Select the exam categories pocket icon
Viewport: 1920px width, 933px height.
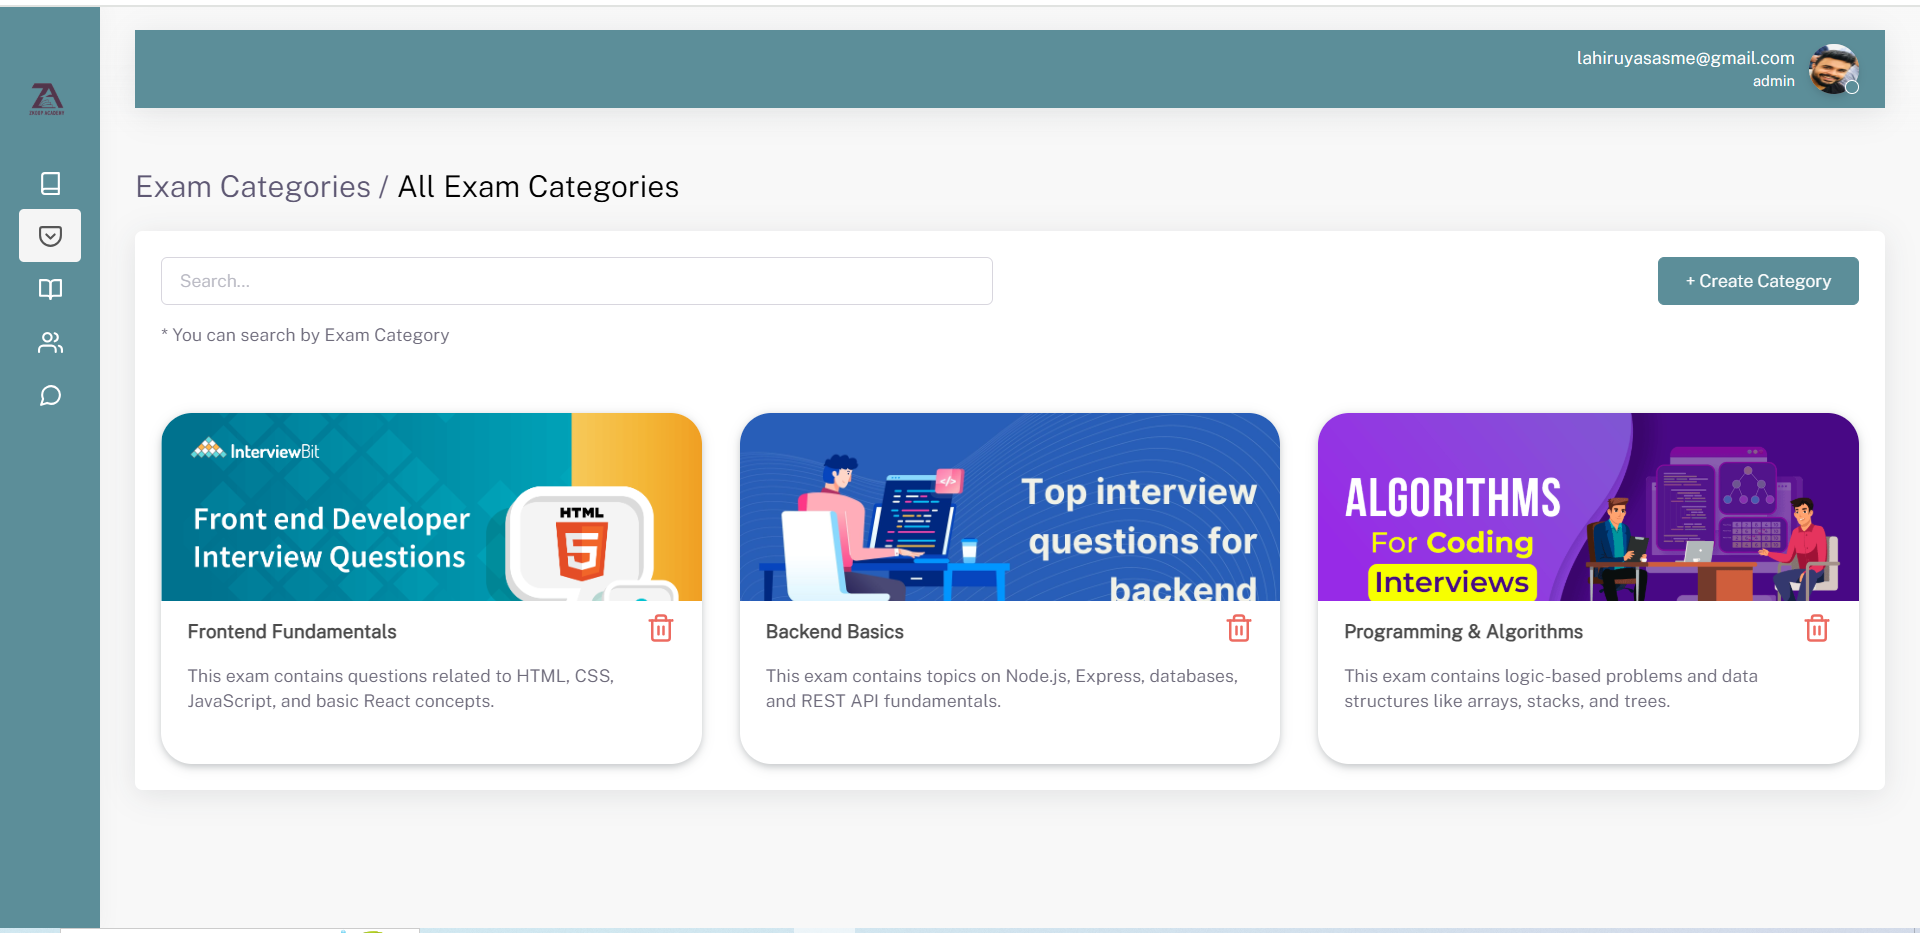(x=50, y=236)
